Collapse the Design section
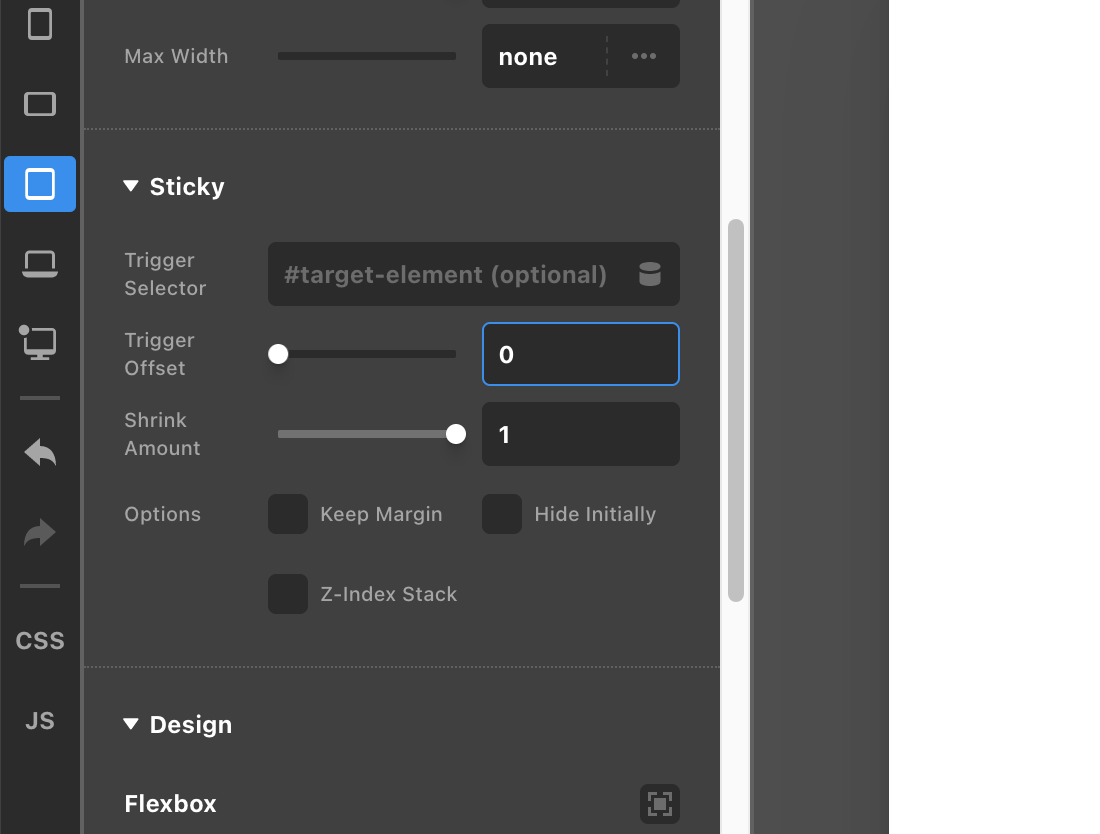 click(x=131, y=724)
